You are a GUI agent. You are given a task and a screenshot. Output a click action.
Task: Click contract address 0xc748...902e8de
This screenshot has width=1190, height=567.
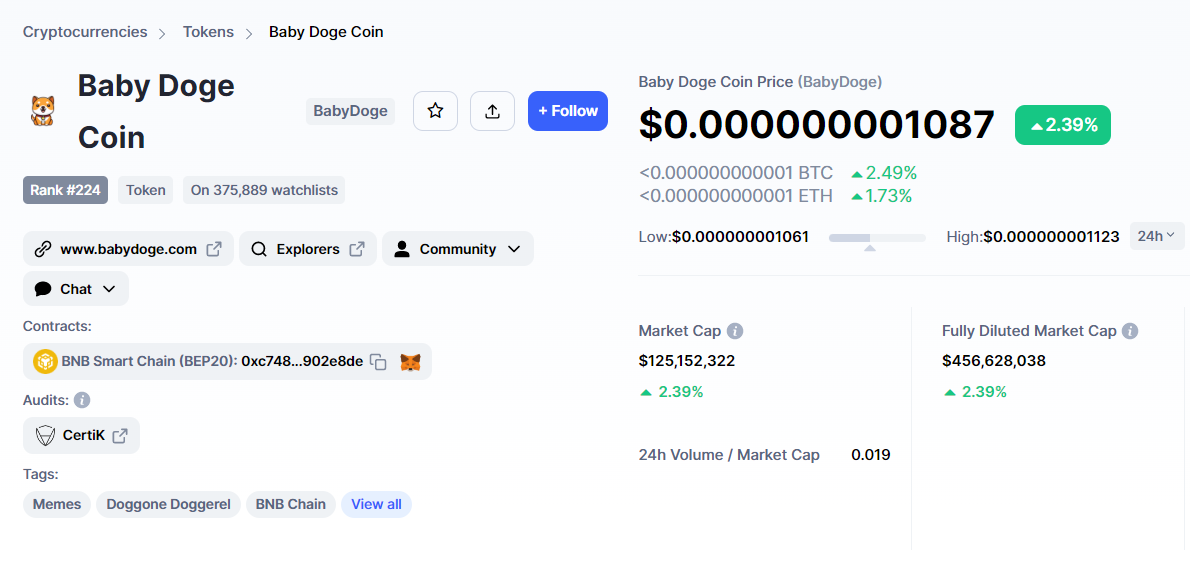coord(302,361)
